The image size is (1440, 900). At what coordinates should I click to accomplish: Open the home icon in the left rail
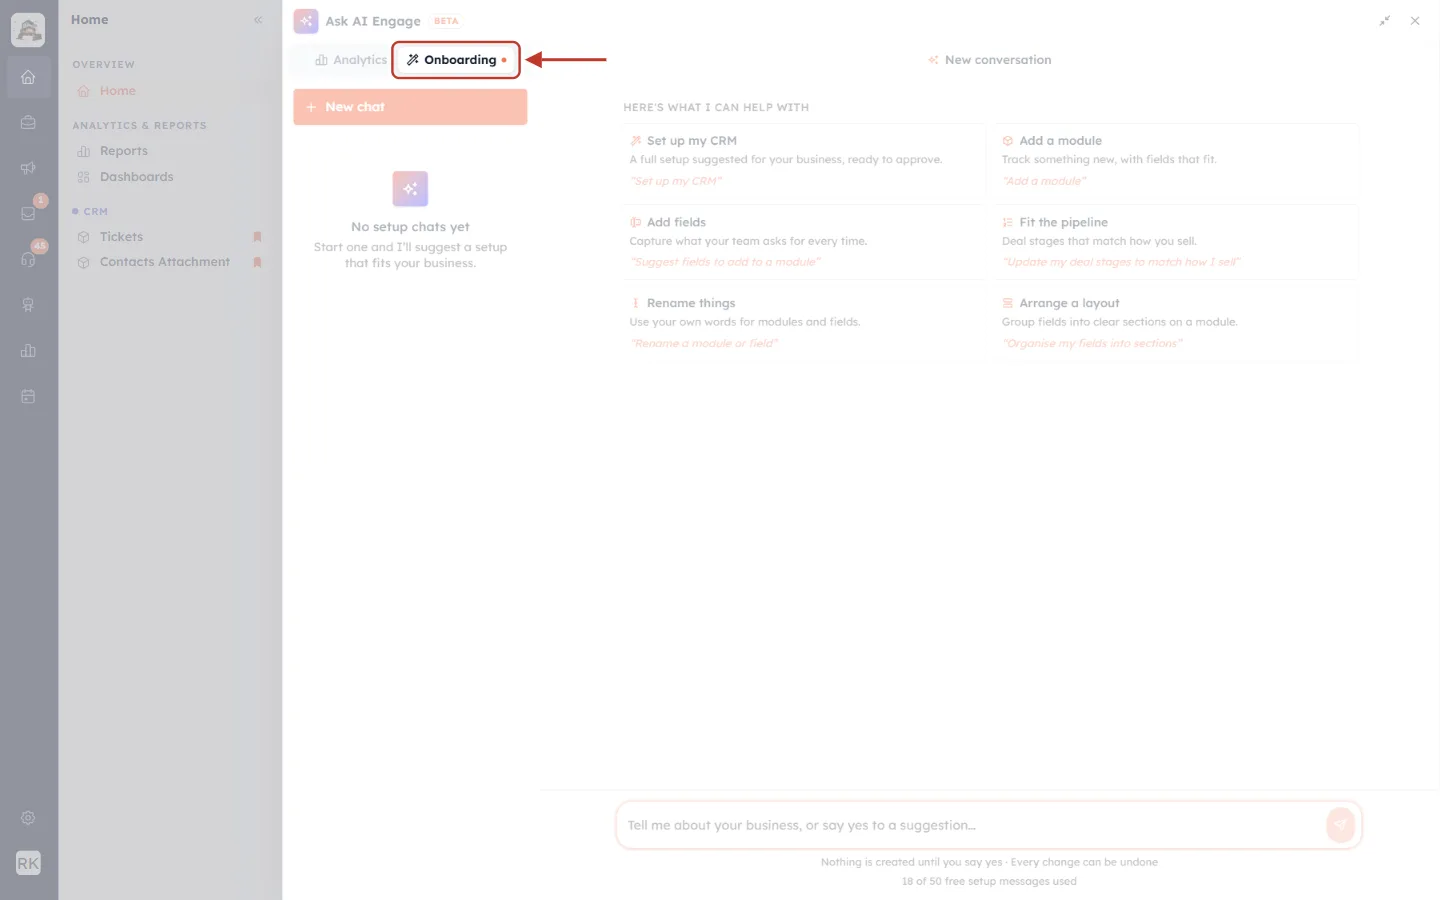[x=28, y=77]
